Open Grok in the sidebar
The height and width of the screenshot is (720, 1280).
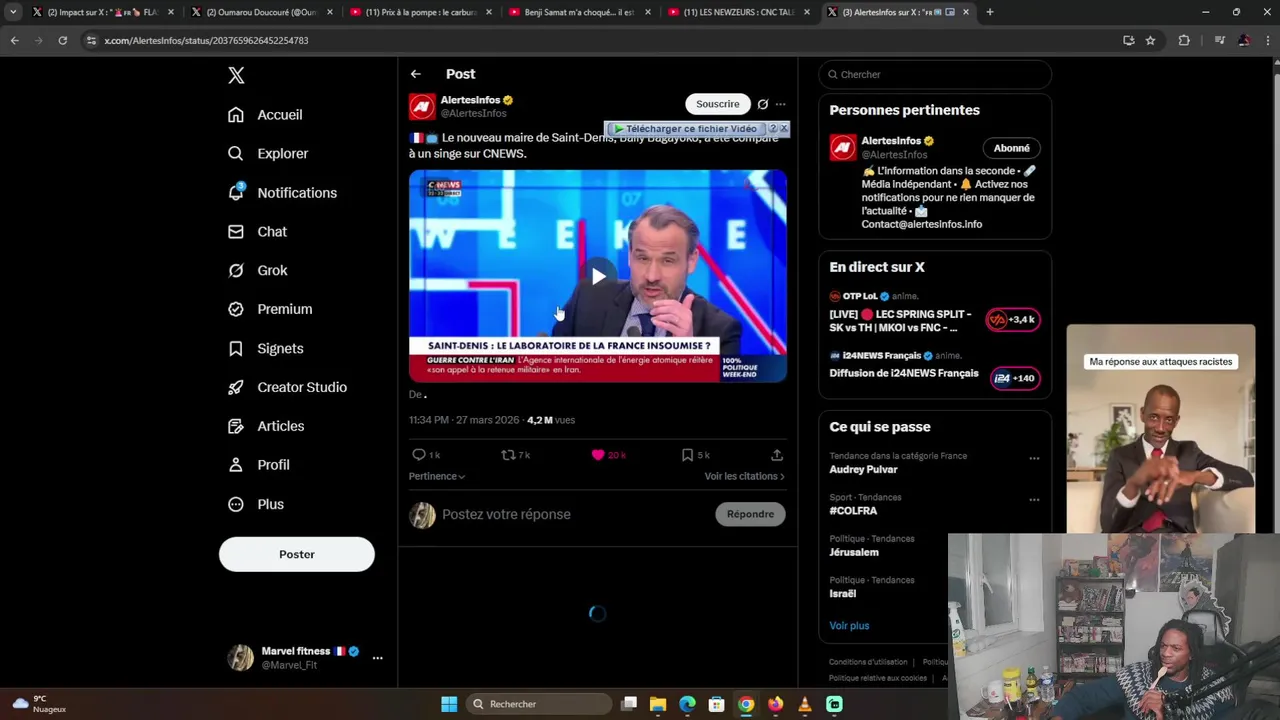[257, 271]
